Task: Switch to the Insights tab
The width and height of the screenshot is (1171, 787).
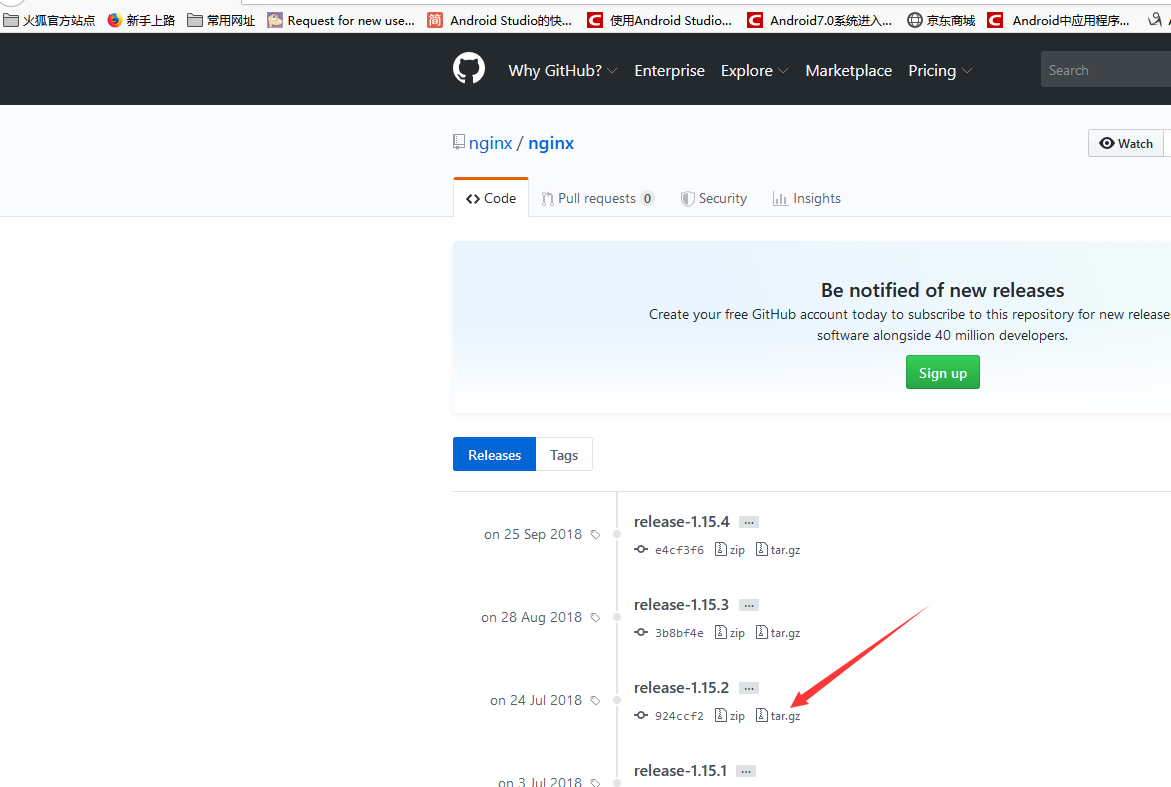Action: coord(807,198)
